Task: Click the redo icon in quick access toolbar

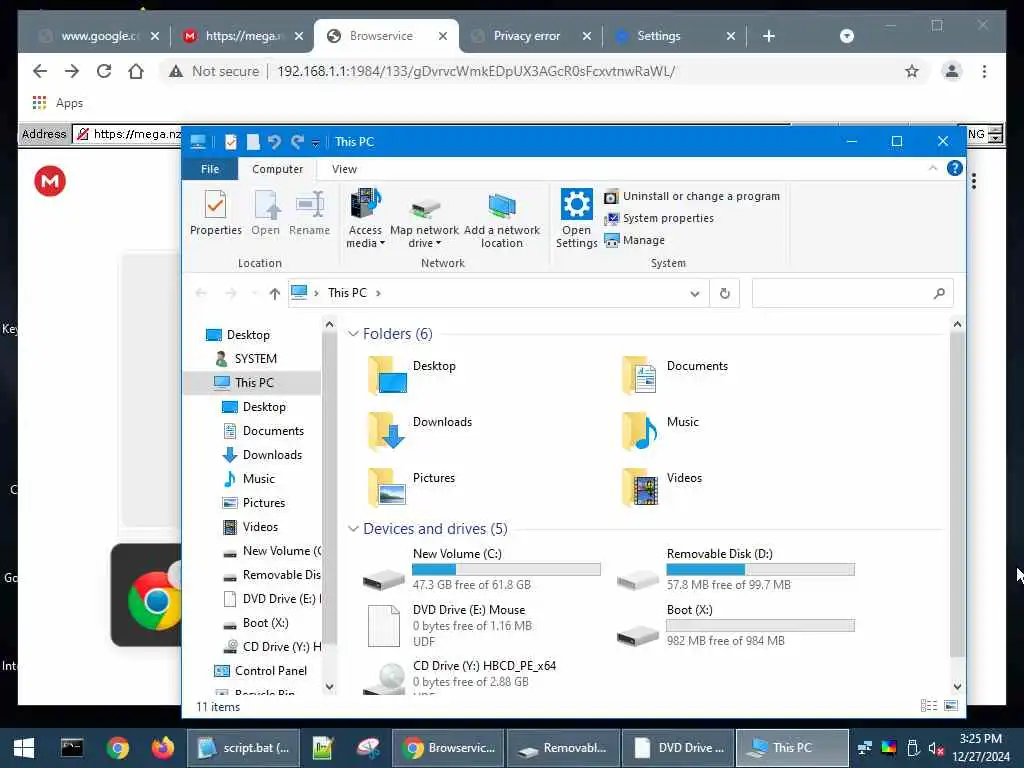Action: 297,142
